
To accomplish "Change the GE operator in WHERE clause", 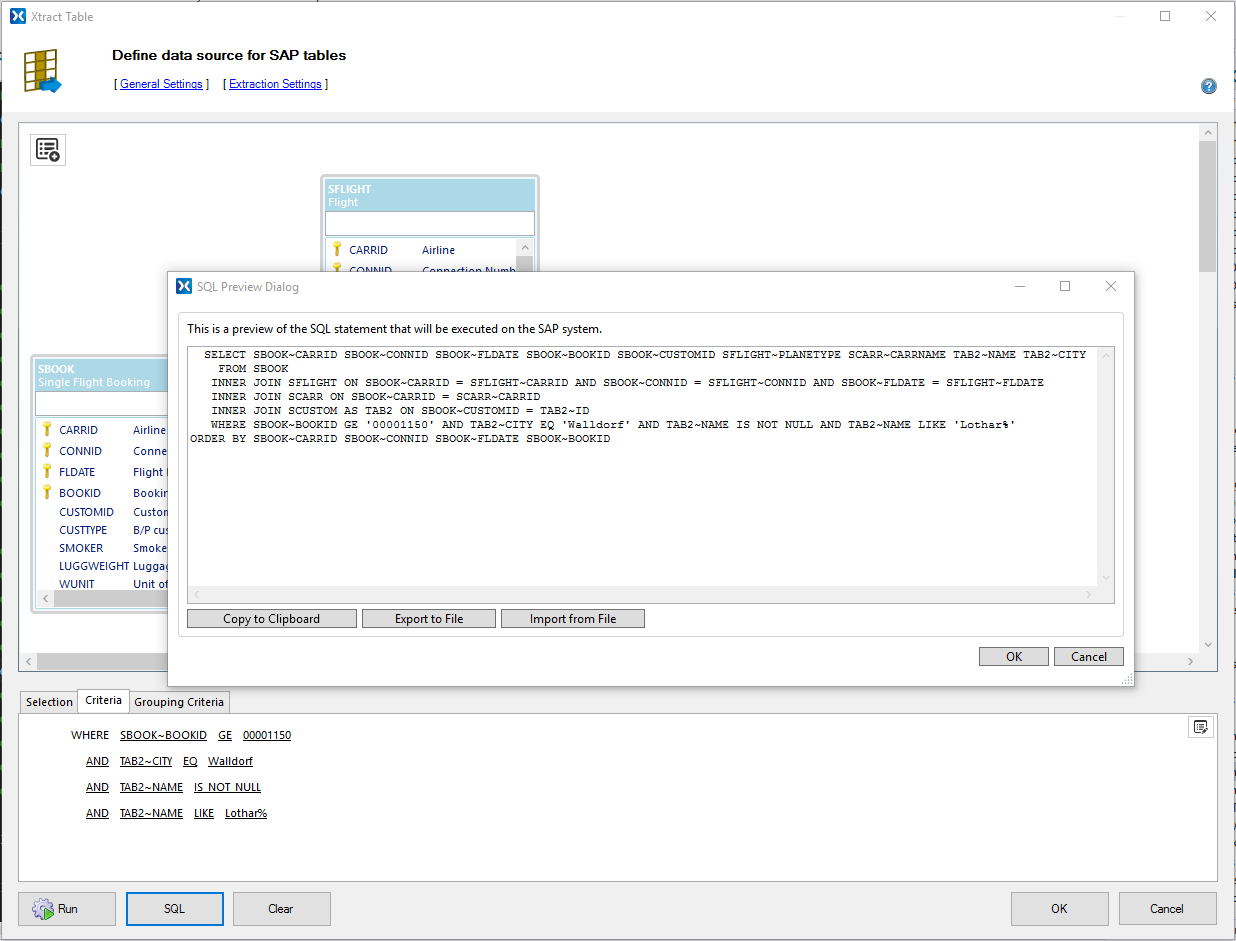I will click(x=225, y=735).
